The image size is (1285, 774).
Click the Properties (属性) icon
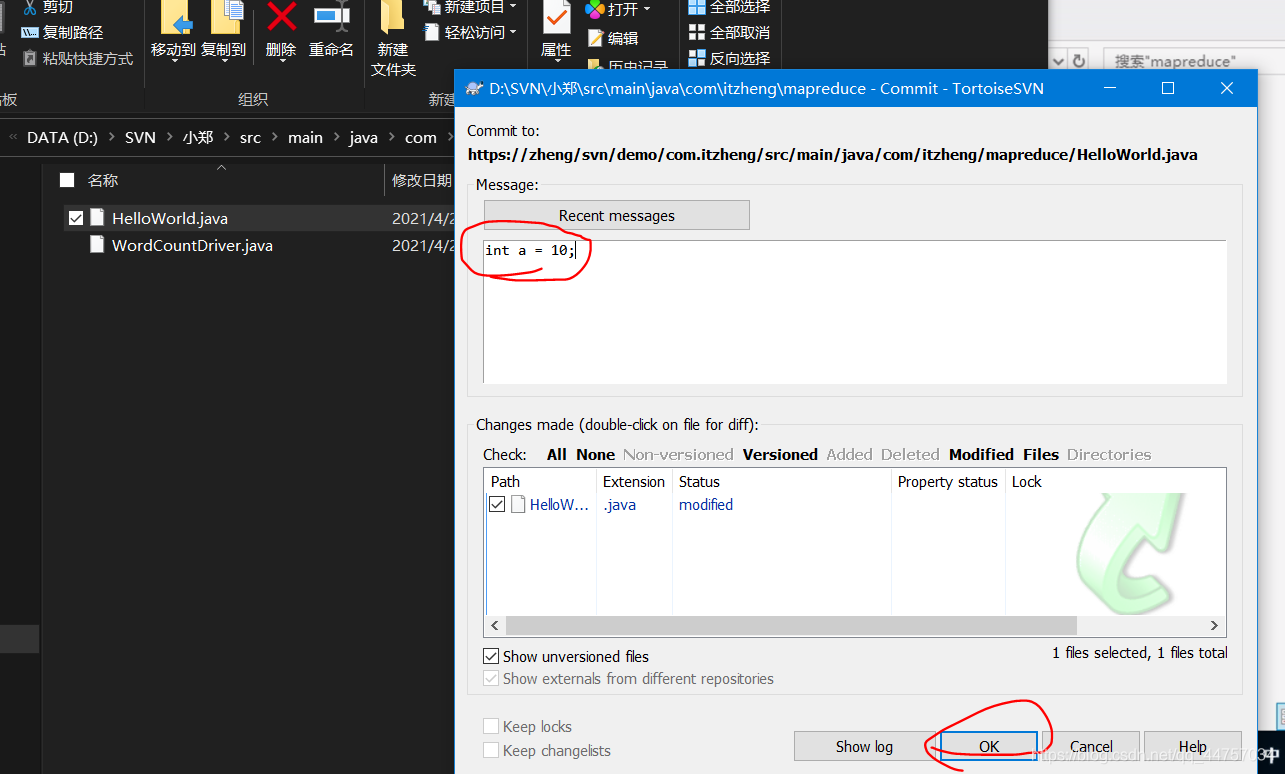click(x=556, y=18)
